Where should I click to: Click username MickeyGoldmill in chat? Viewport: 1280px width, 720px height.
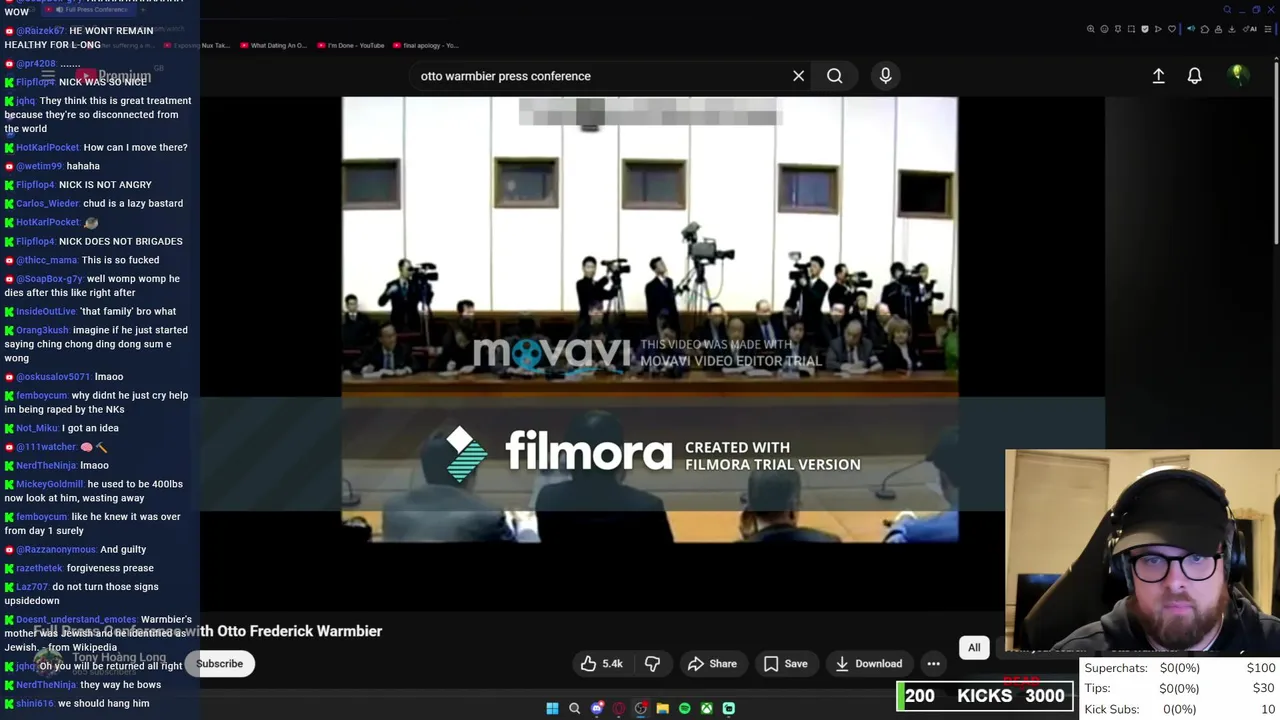[x=50, y=484]
